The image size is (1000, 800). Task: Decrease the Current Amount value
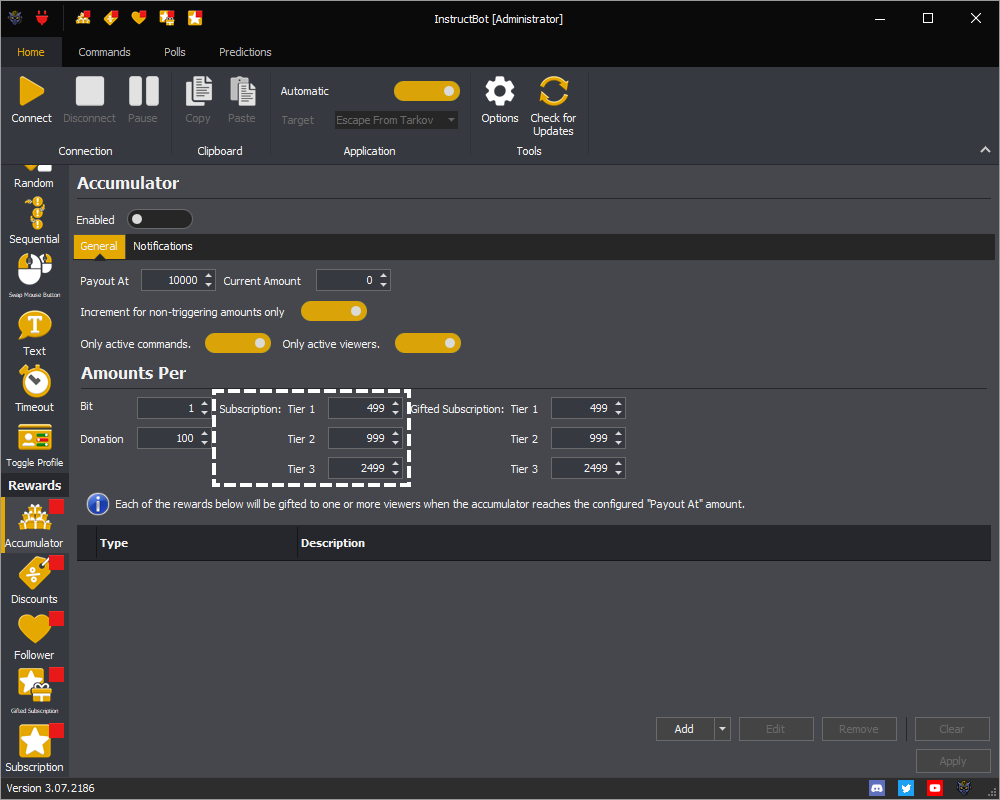pyautogui.click(x=383, y=285)
